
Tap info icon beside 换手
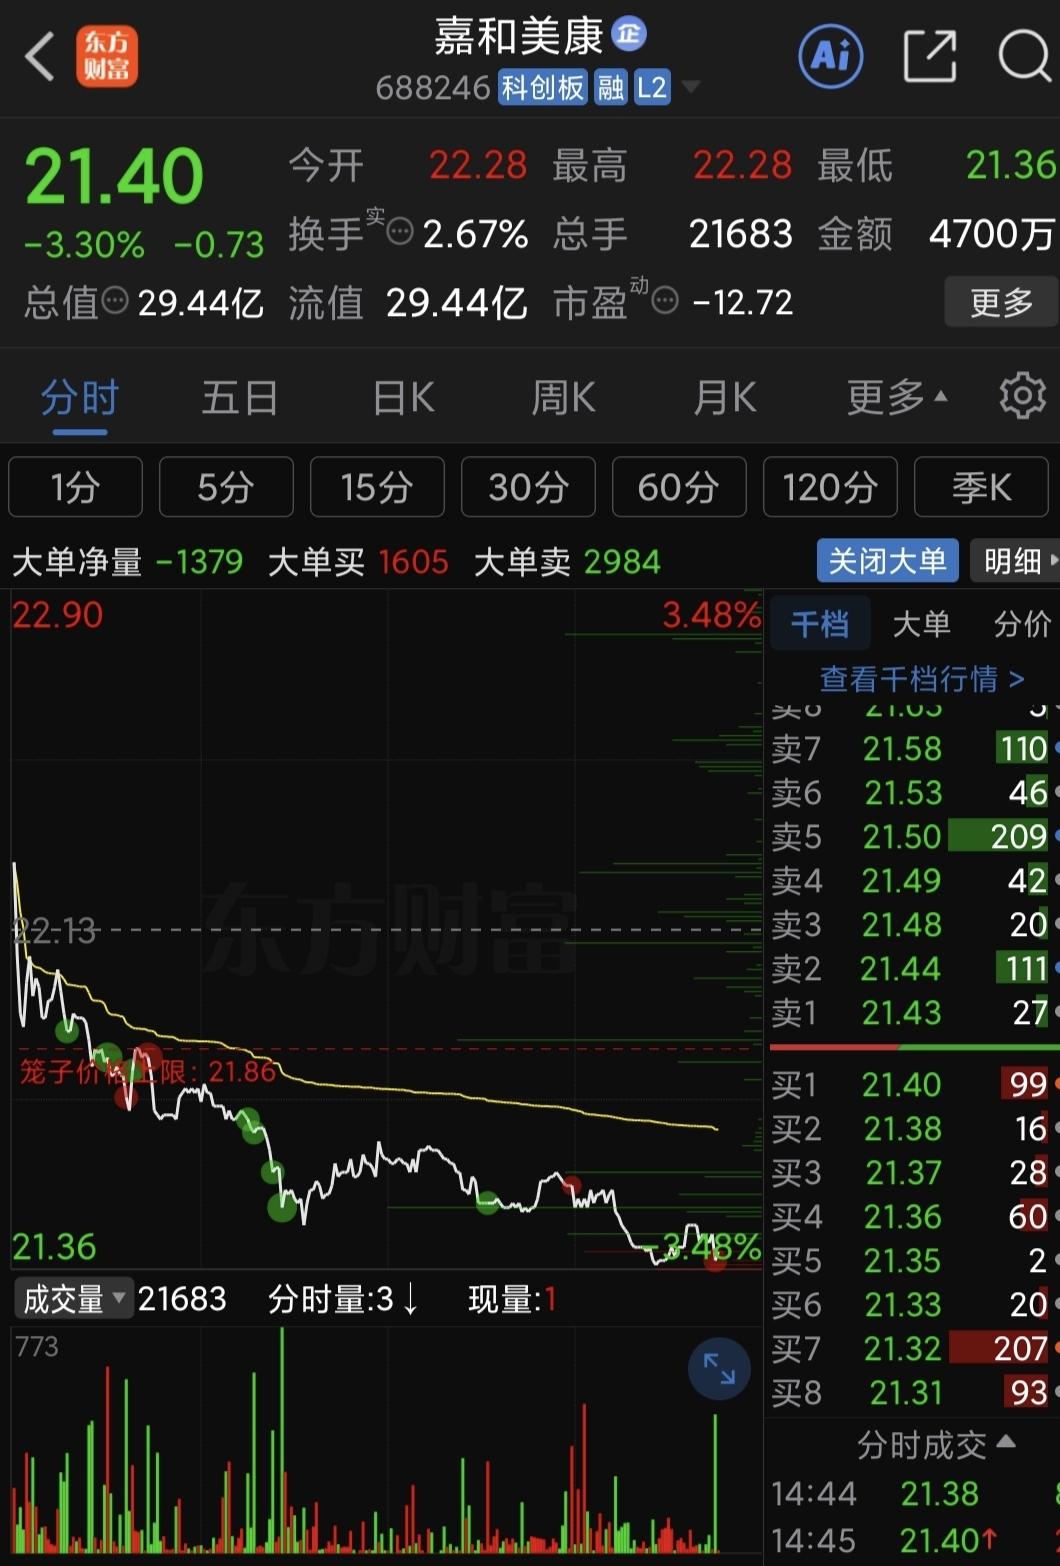[399, 232]
